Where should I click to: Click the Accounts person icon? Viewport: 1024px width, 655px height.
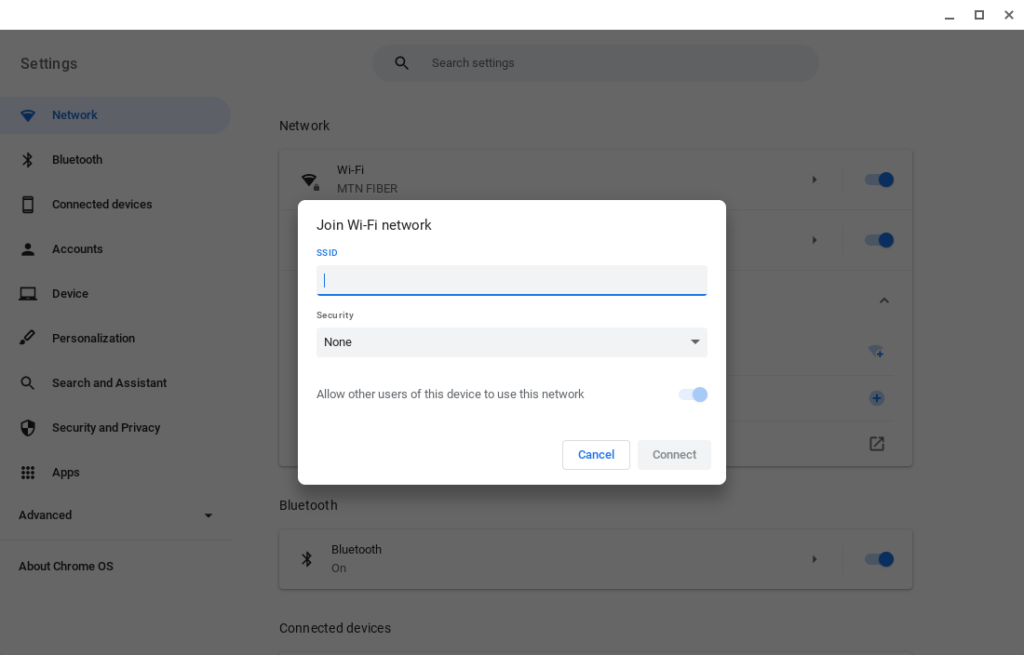(x=27, y=249)
